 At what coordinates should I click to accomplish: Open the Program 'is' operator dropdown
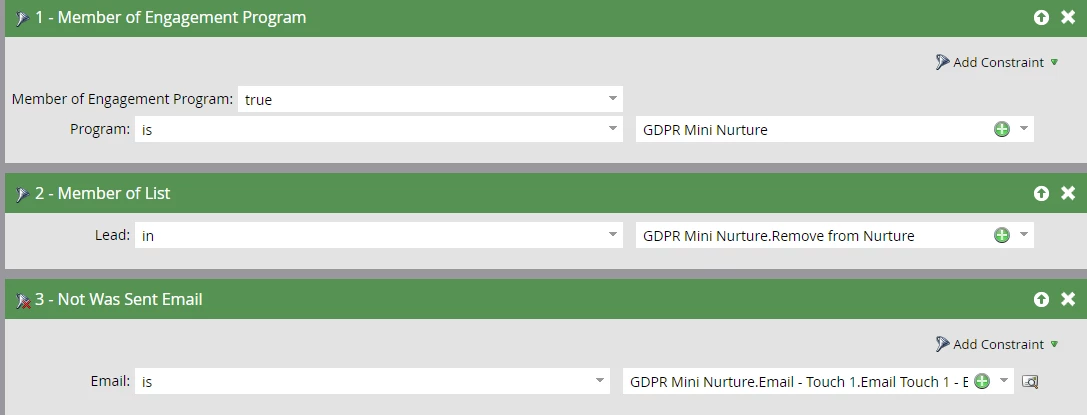(x=612, y=129)
